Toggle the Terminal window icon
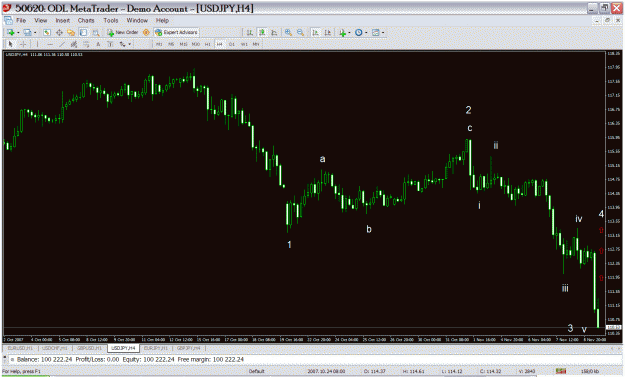 (83, 32)
